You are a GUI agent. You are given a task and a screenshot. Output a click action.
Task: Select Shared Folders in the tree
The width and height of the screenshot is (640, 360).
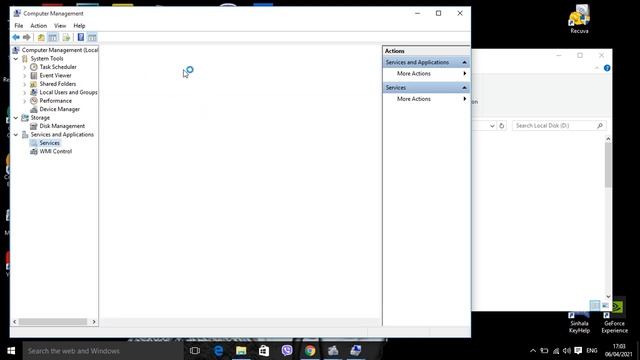click(58, 84)
